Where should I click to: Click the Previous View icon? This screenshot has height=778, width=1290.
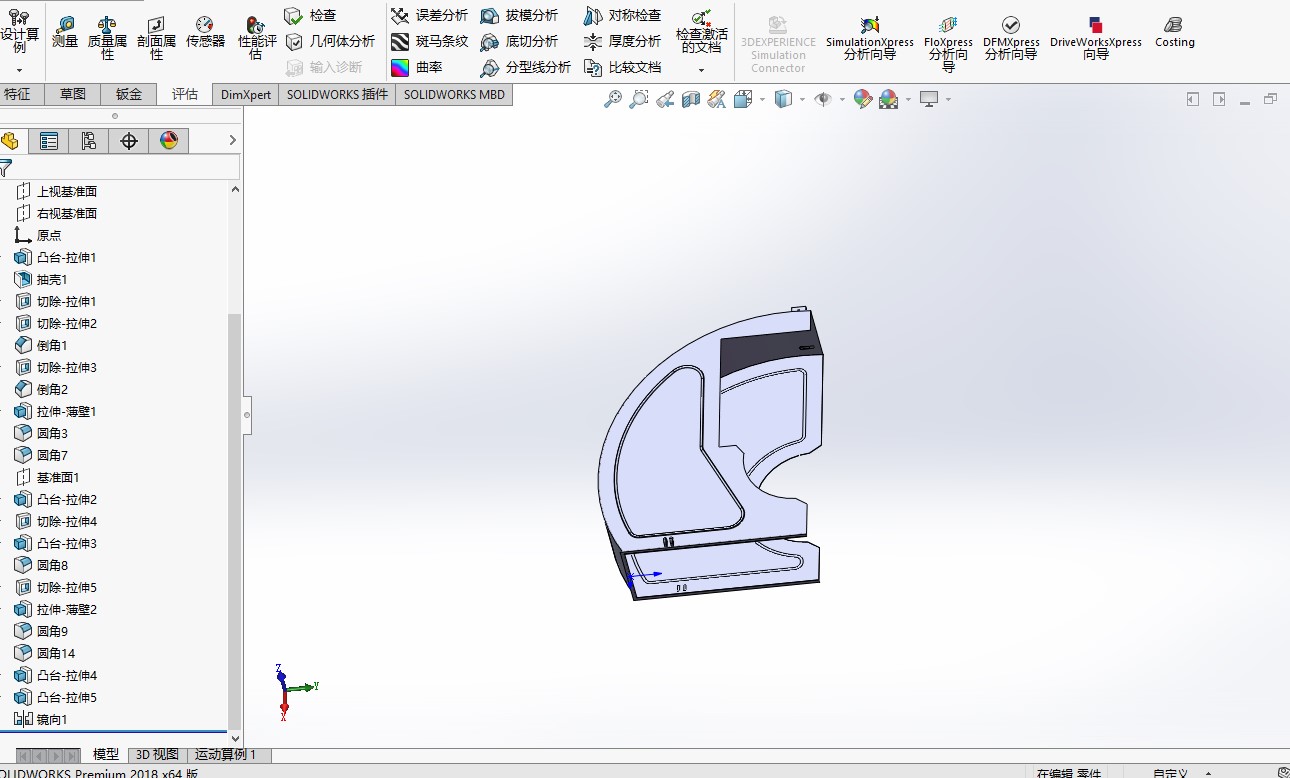[x=665, y=99]
